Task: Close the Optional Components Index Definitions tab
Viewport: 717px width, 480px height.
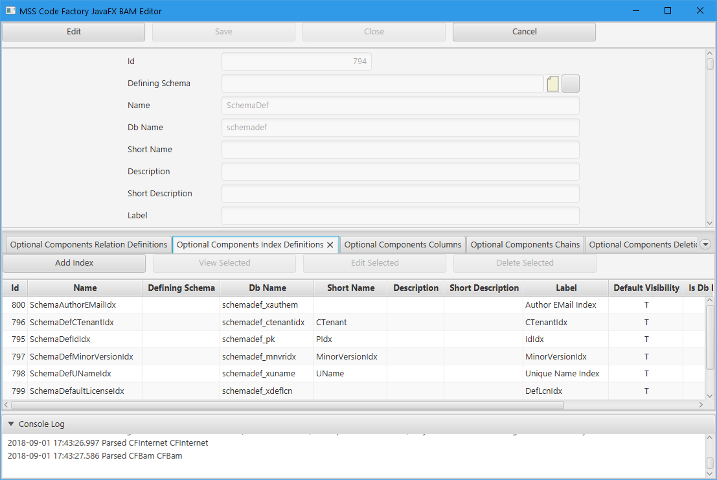Action: coord(330,244)
